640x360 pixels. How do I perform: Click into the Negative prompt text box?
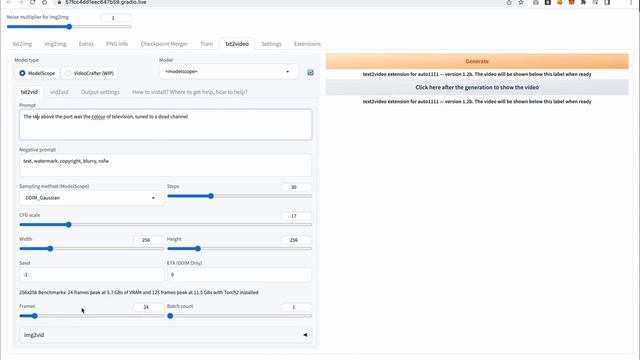[165, 165]
